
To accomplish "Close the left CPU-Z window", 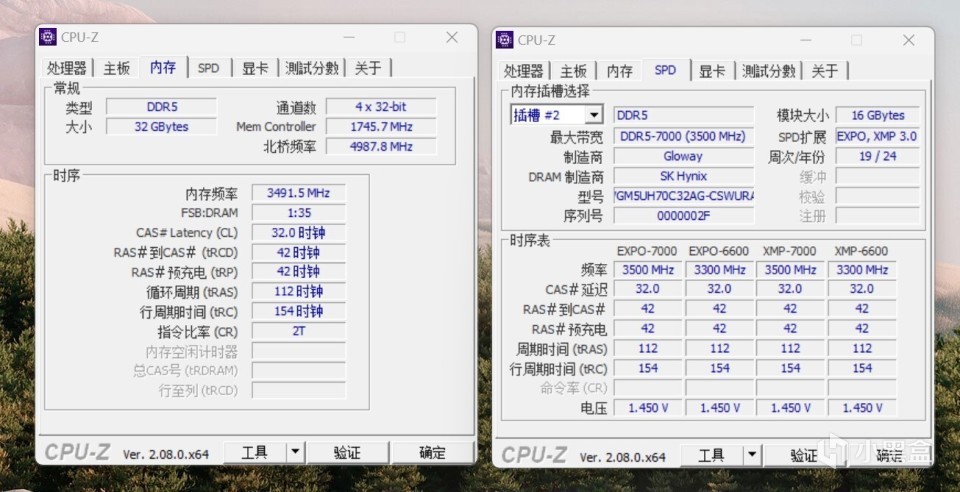I will click(x=452, y=37).
